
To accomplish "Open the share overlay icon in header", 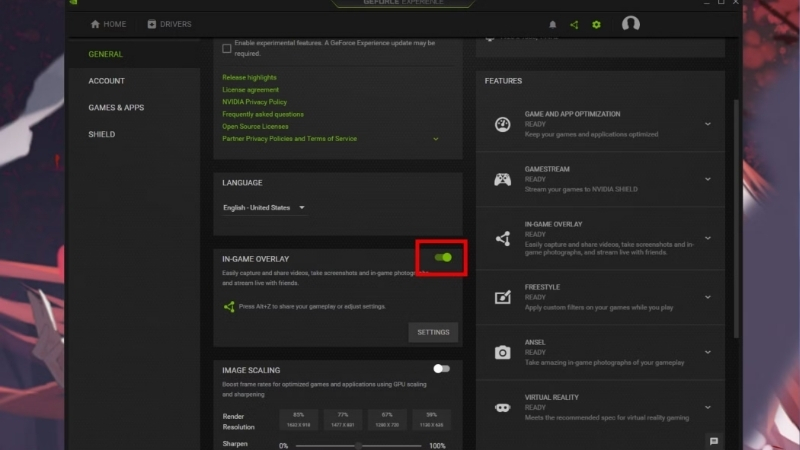I will [574, 24].
